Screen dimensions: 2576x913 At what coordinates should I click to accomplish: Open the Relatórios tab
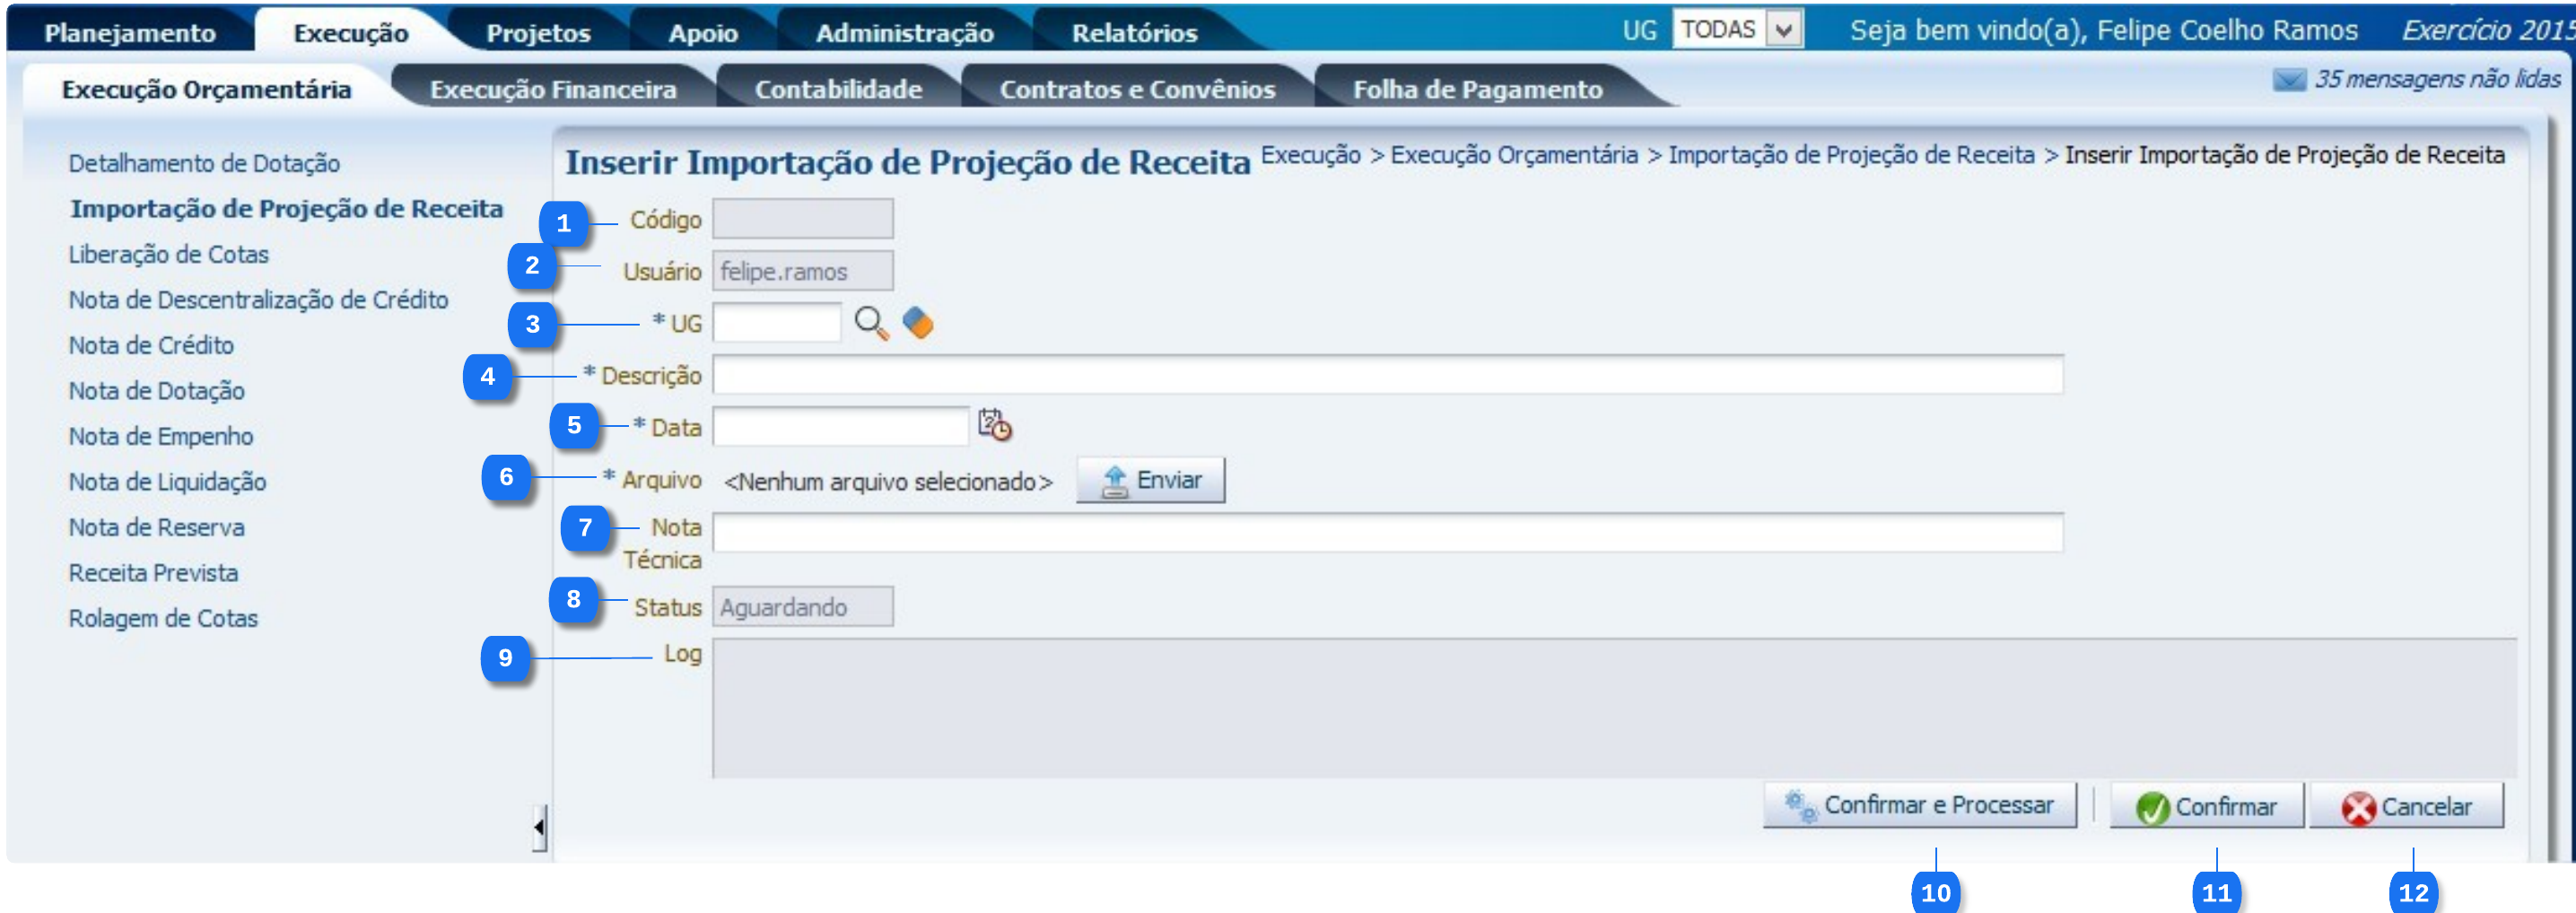1134,33
